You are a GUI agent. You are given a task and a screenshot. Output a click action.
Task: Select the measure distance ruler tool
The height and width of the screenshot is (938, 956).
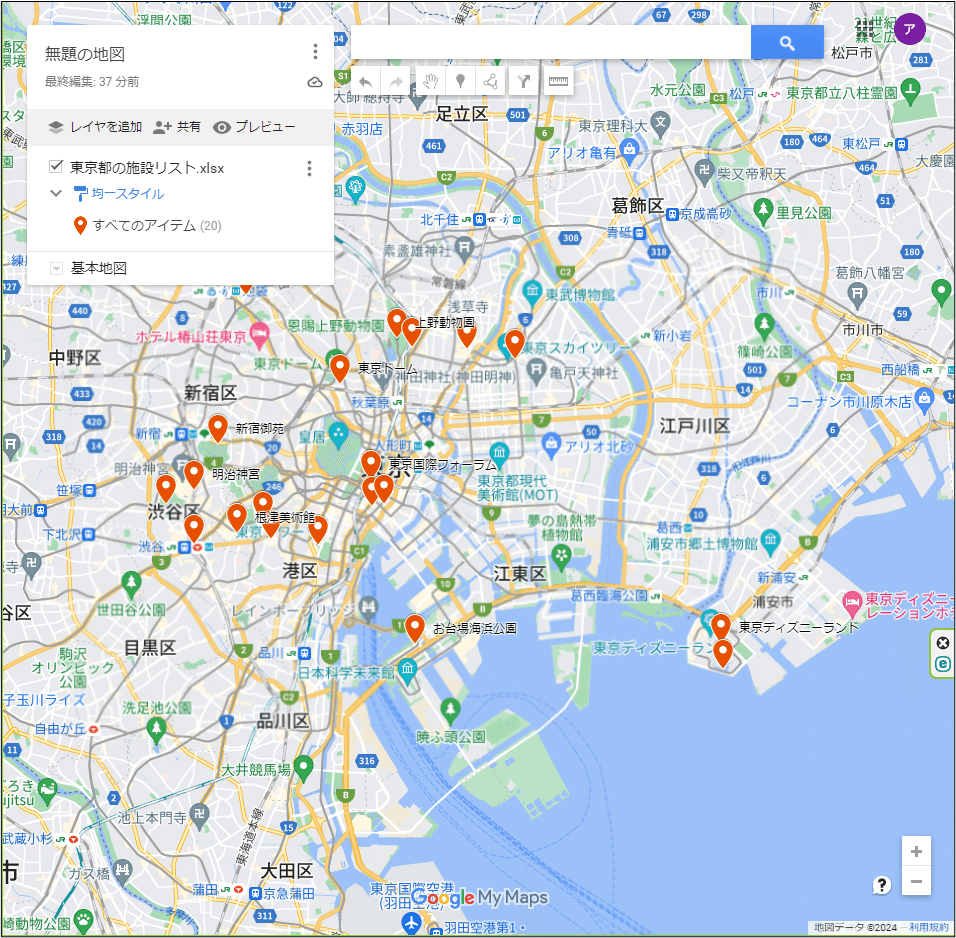[x=557, y=81]
